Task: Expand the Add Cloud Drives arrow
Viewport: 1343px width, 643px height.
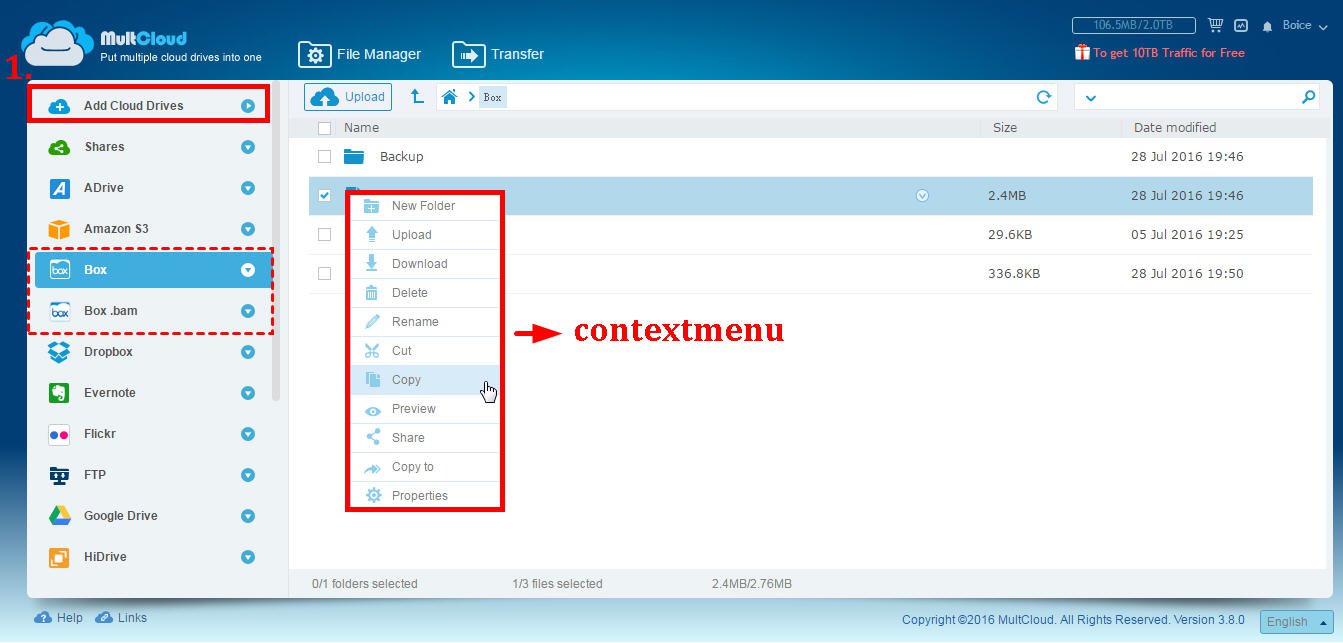Action: (x=248, y=106)
